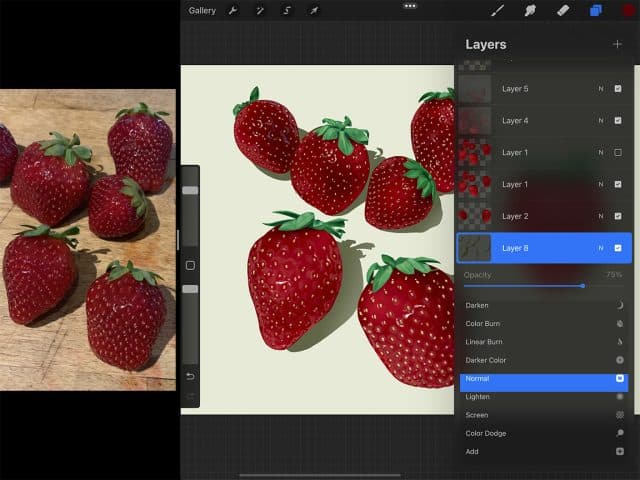Toggle visibility of Layer 2
Image resolution: width=640 pixels, height=480 pixels.
[x=618, y=216]
